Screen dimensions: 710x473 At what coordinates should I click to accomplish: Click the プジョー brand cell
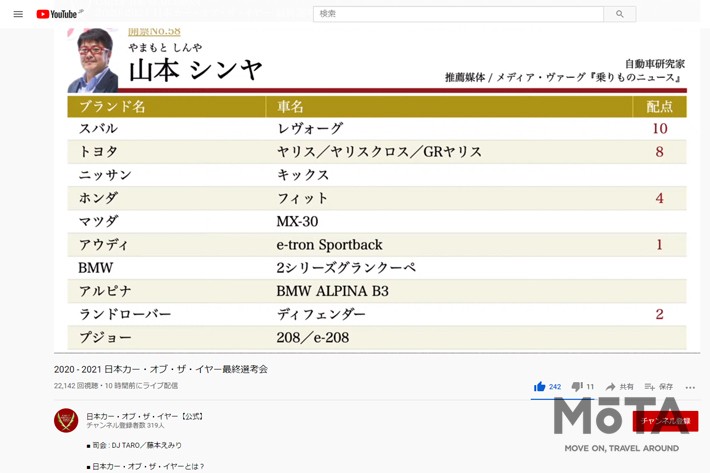pyautogui.click(x=105, y=338)
